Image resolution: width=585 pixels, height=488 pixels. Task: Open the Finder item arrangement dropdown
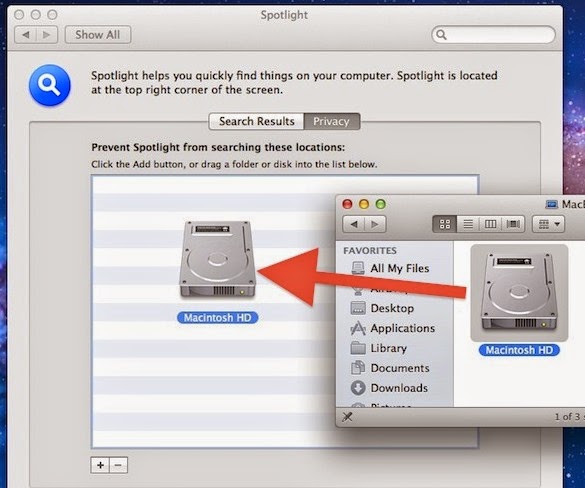click(548, 224)
